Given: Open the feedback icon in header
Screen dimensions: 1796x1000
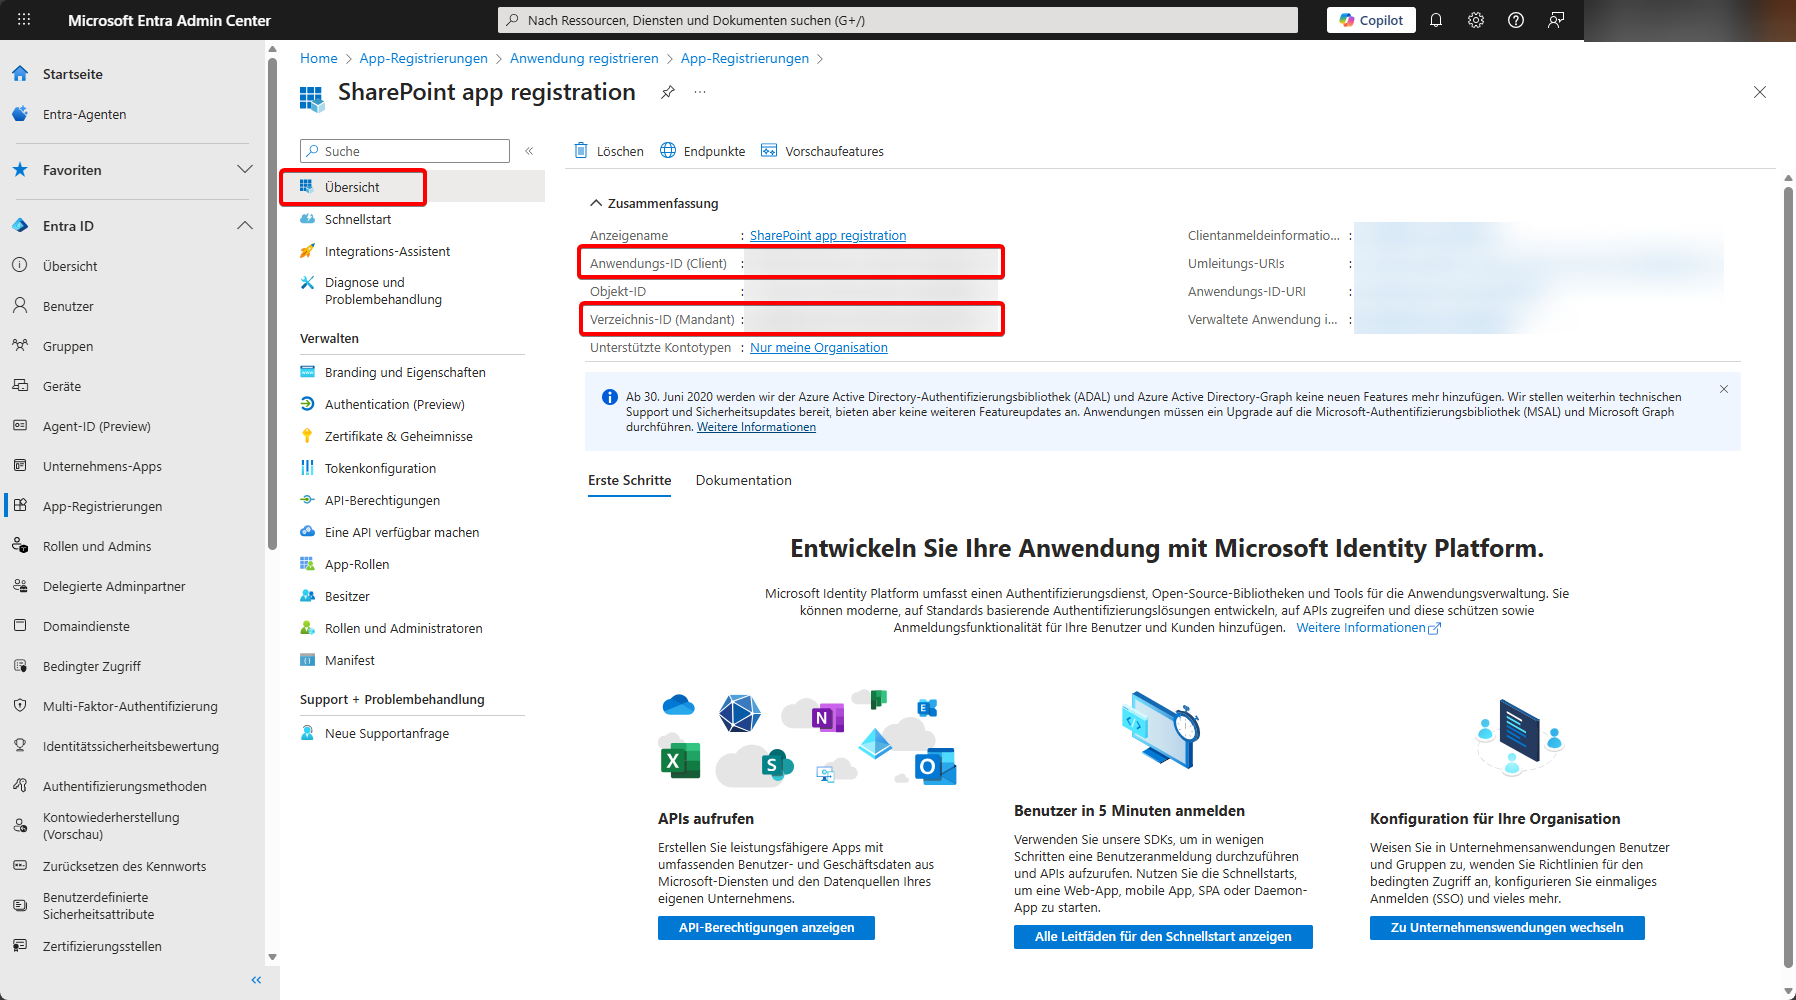Looking at the screenshot, I should coord(1556,20).
